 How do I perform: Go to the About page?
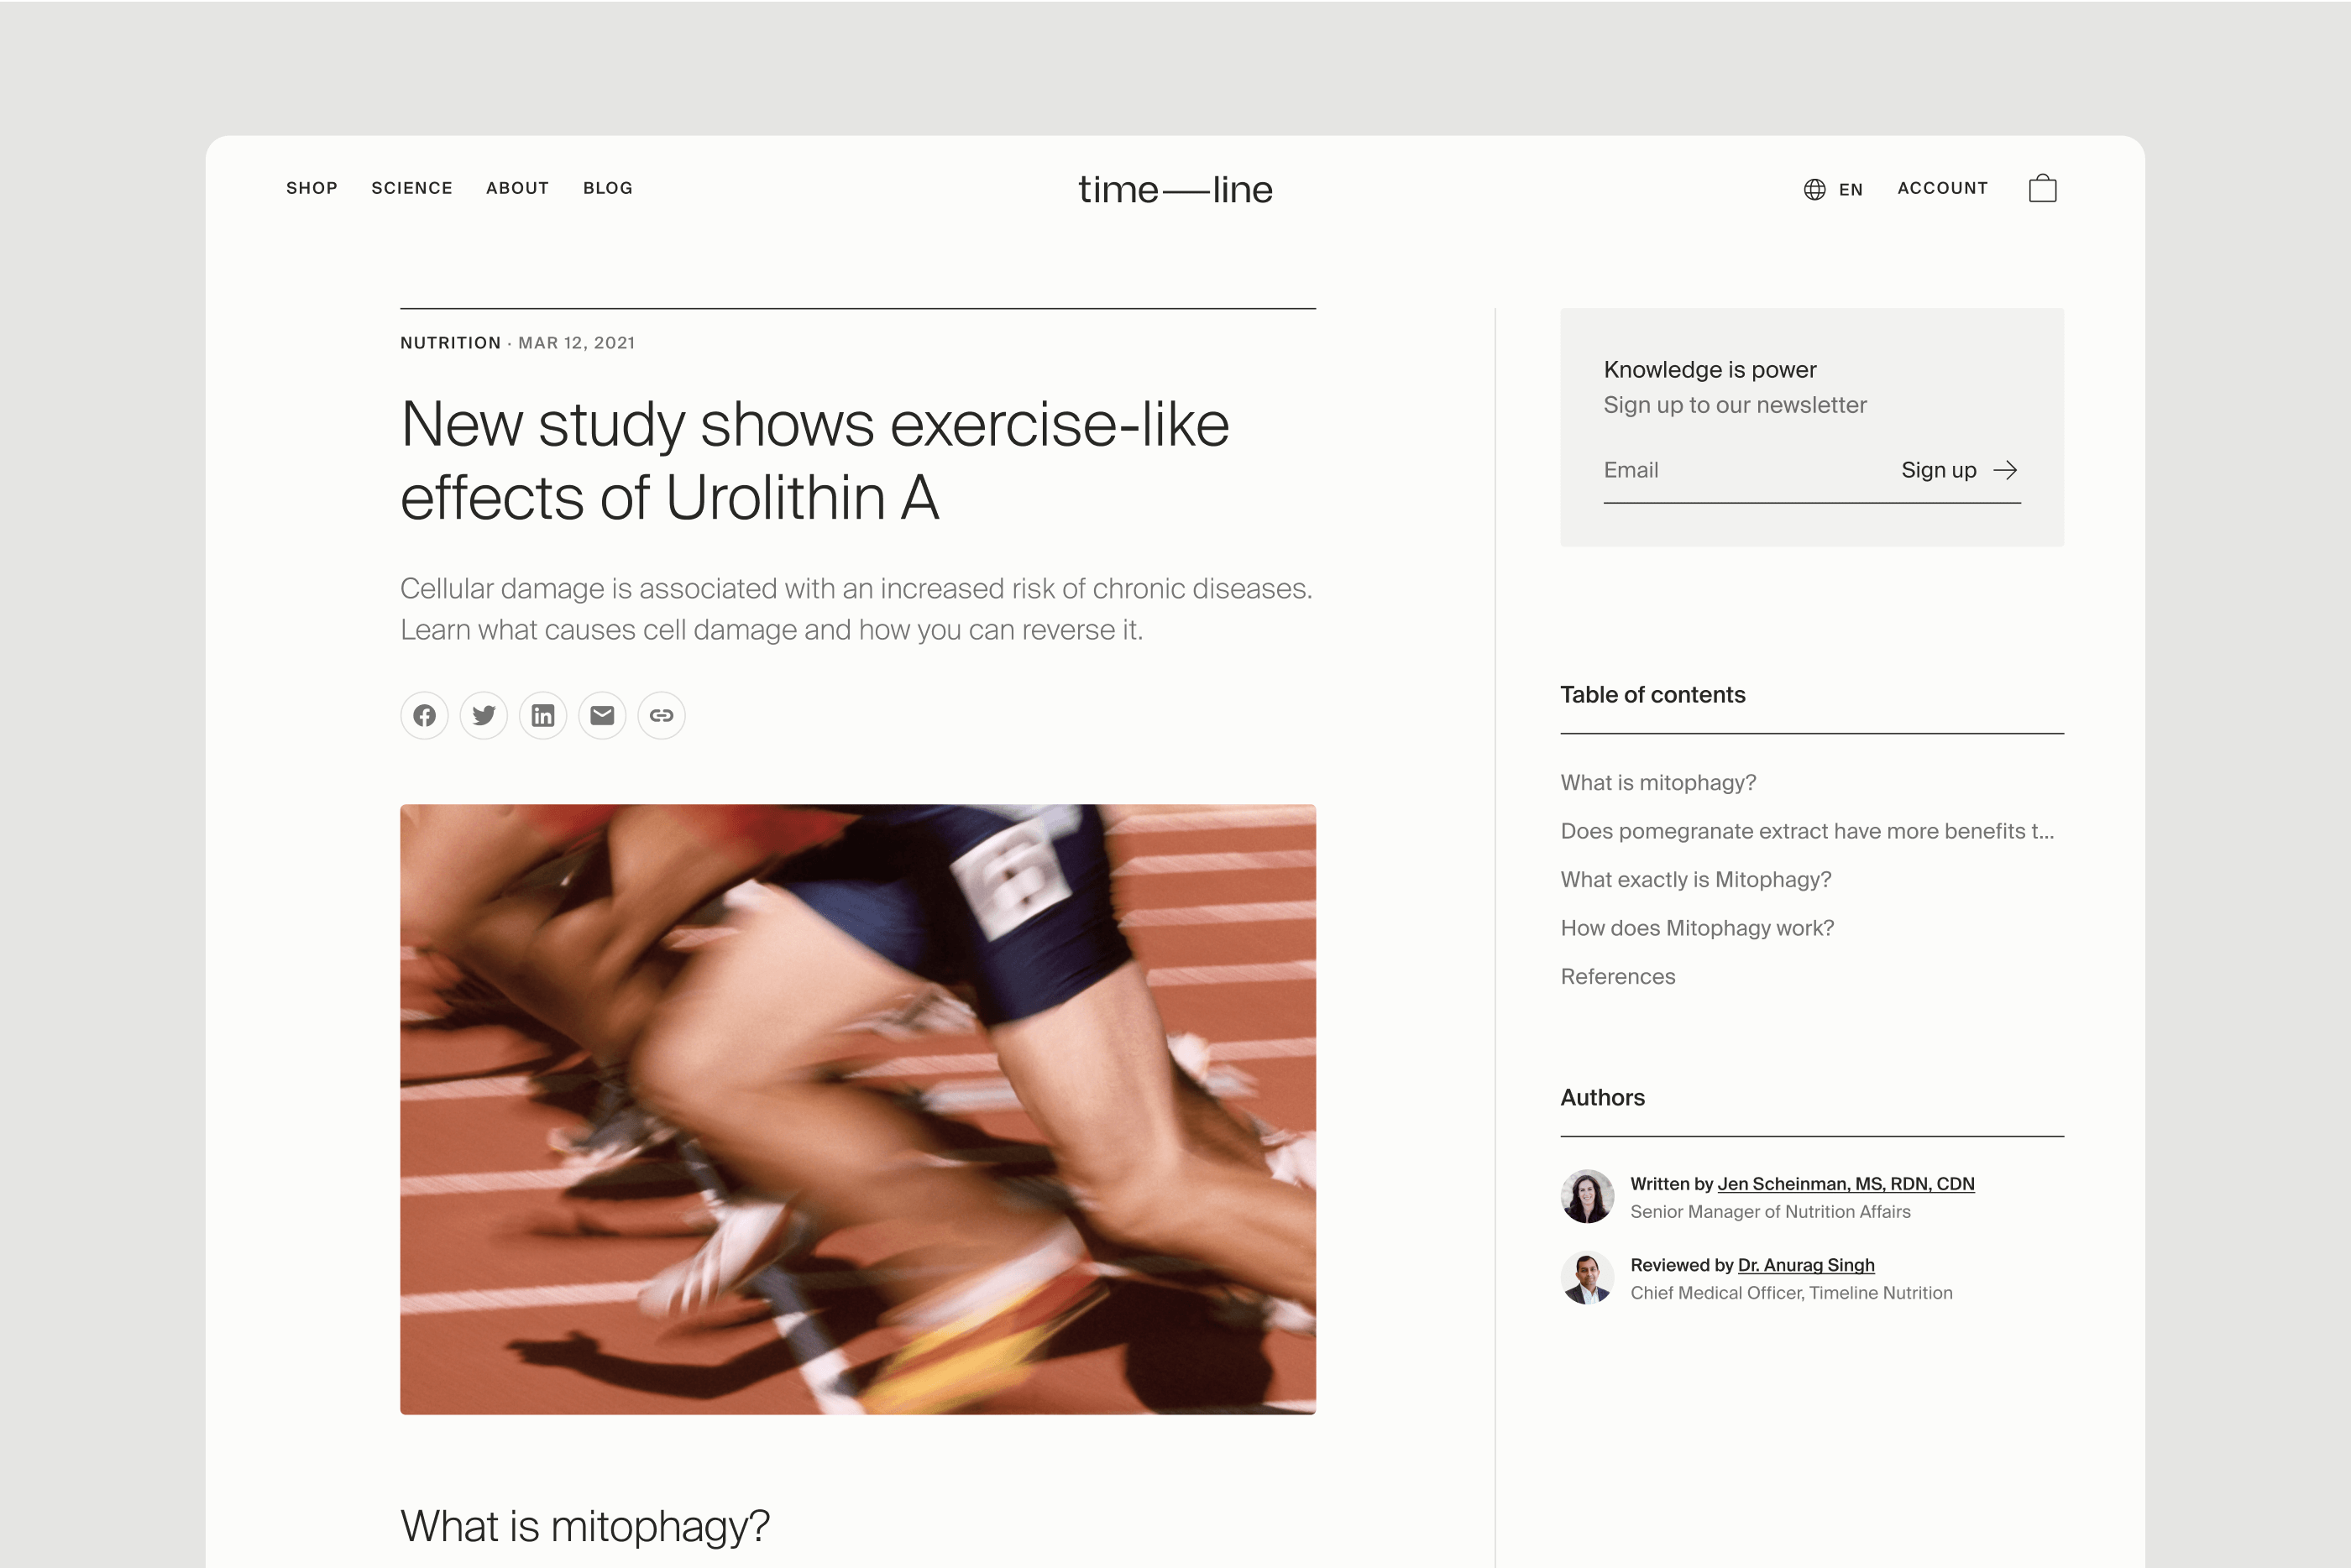(x=517, y=188)
